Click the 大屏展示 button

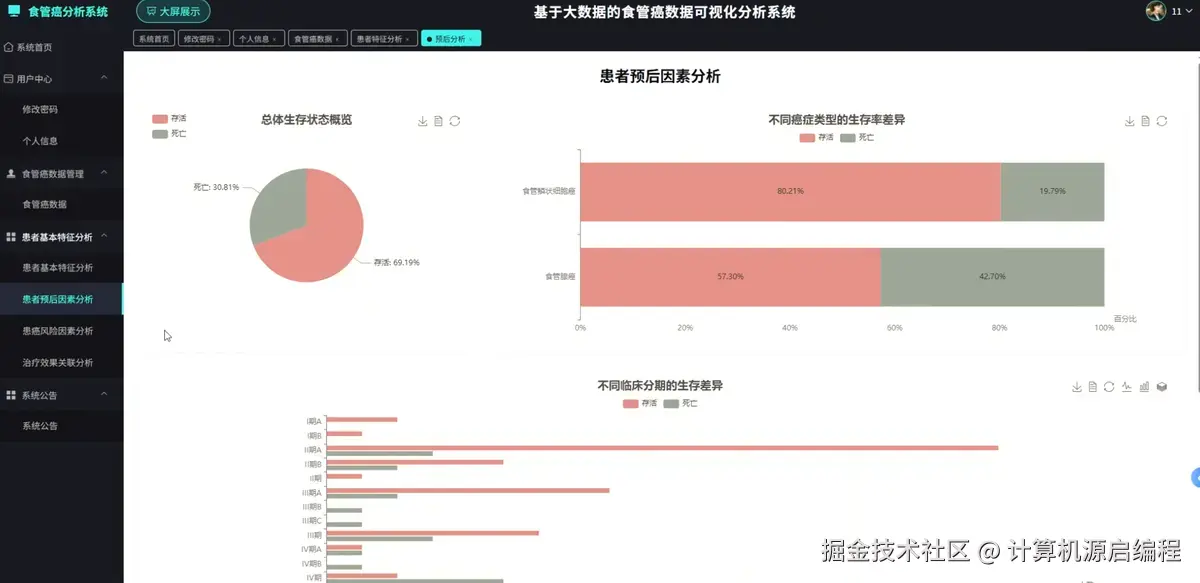pos(172,12)
